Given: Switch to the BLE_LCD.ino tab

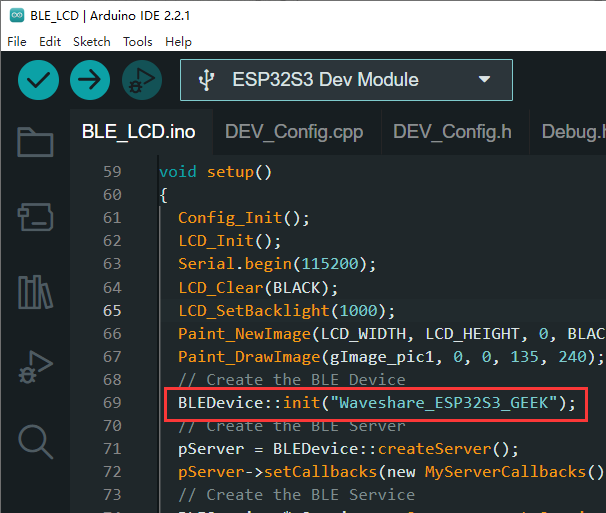Looking at the screenshot, I should [x=138, y=132].
